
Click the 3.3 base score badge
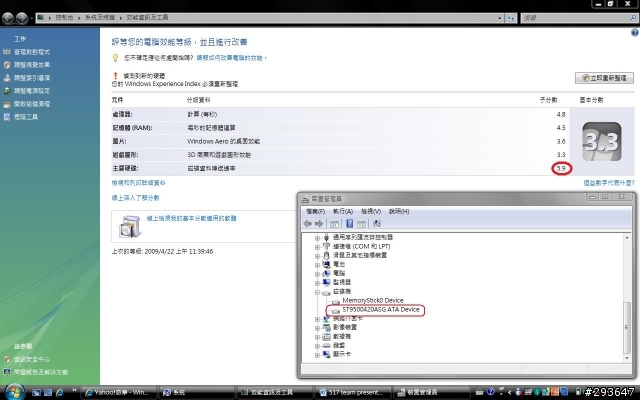[x=602, y=142]
